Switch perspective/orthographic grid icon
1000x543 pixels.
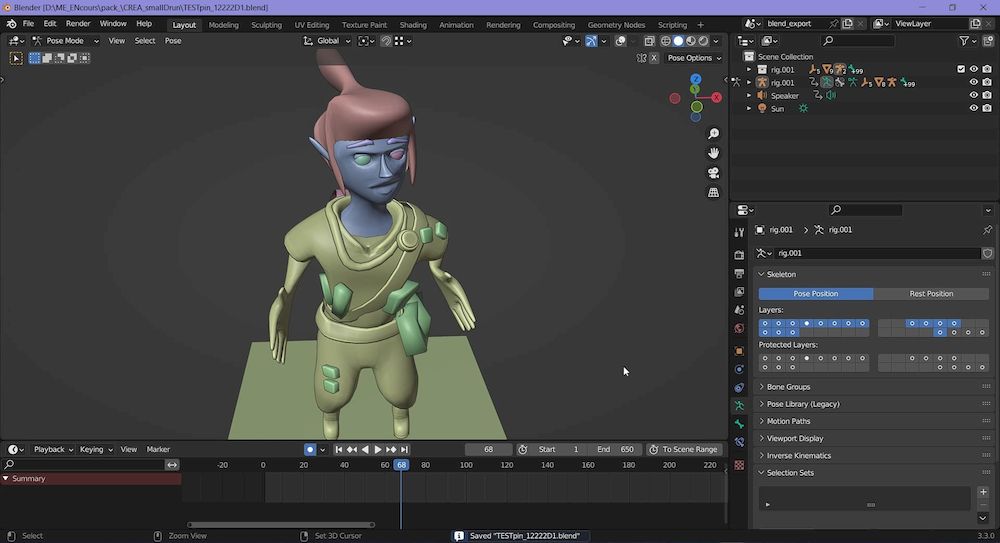coord(713,191)
